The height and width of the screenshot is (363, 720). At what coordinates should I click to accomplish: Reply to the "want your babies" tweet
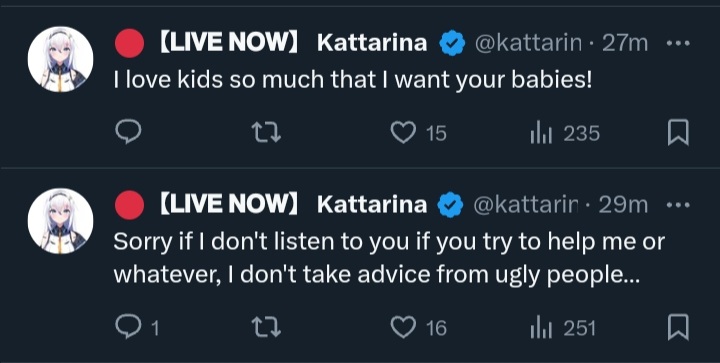click(127, 133)
